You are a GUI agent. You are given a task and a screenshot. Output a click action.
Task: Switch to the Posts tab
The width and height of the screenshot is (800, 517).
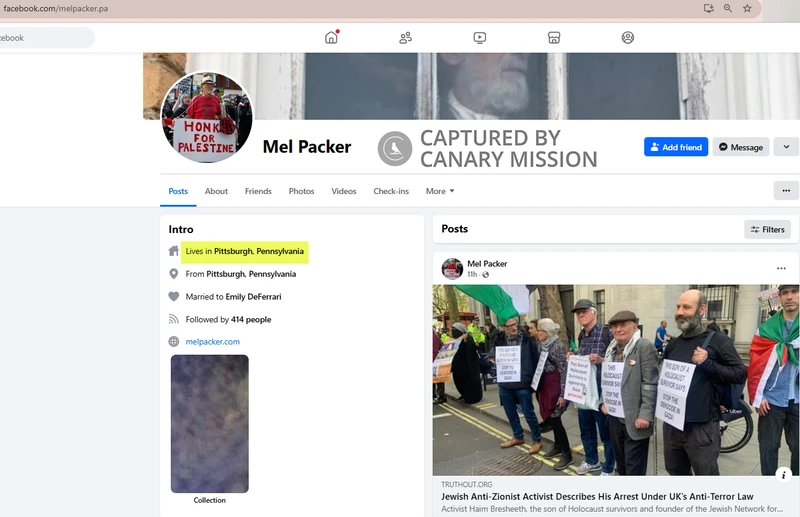(x=178, y=191)
